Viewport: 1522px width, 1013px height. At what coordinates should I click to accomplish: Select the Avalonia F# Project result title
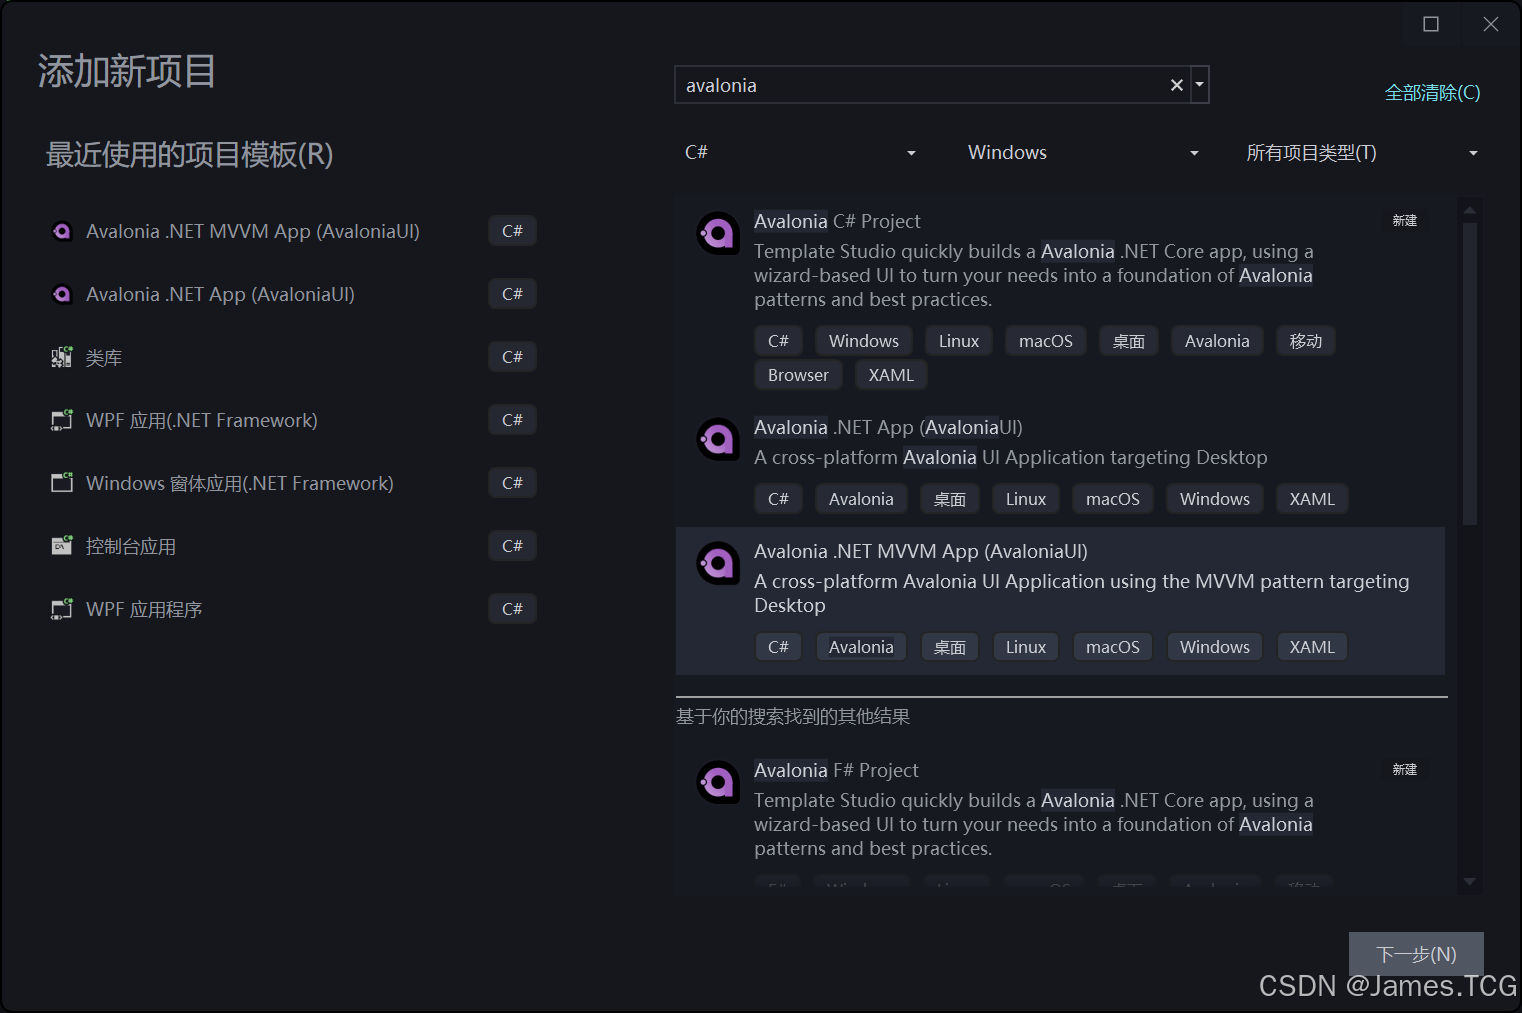tap(836, 770)
